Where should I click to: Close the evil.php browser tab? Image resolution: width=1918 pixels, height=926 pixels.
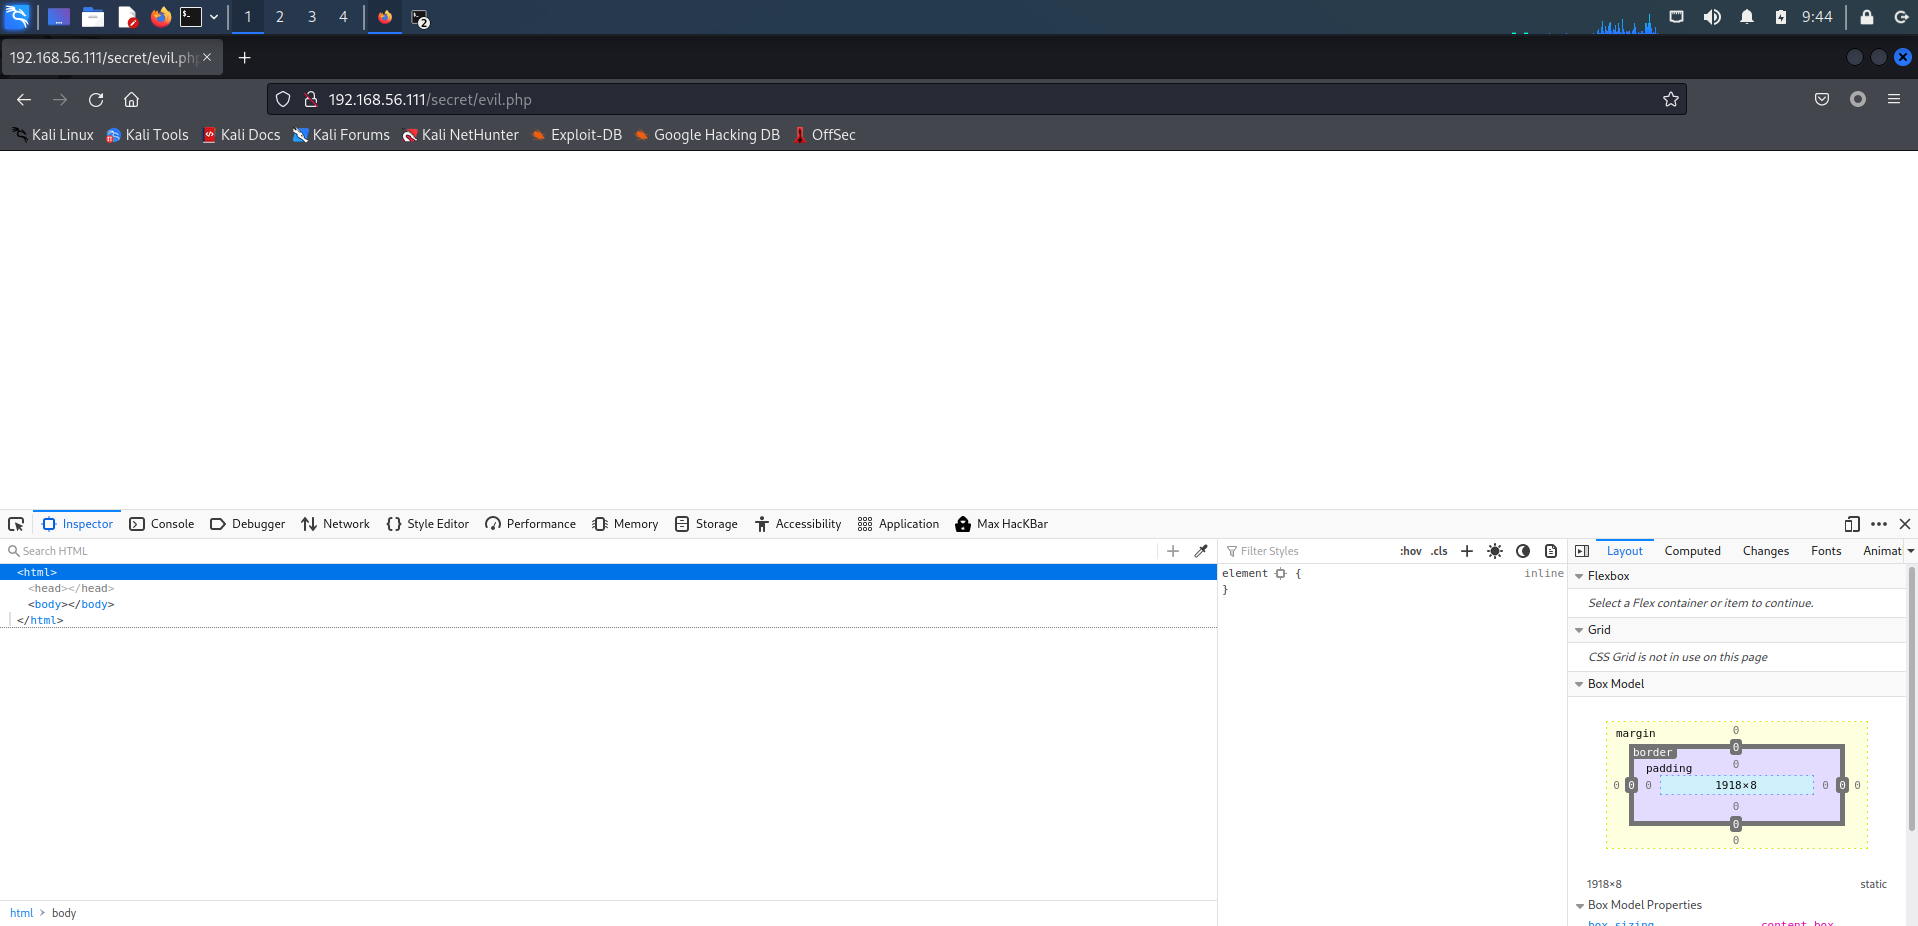(x=207, y=57)
